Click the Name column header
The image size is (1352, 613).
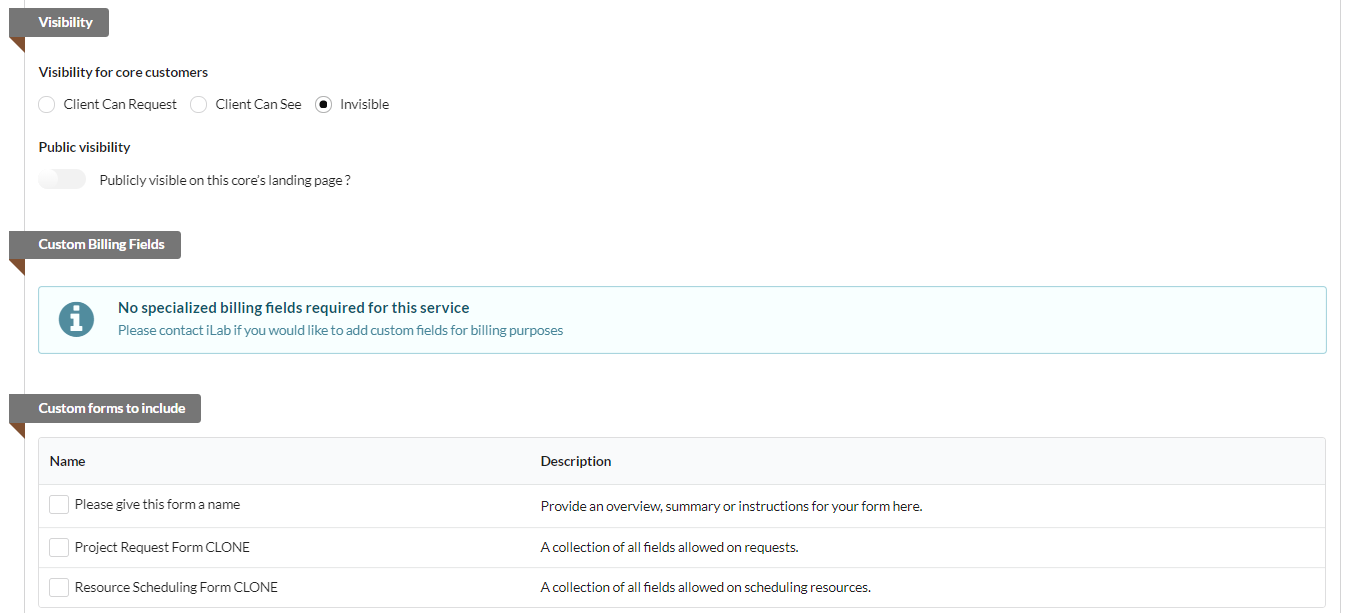(x=68, y=461)
